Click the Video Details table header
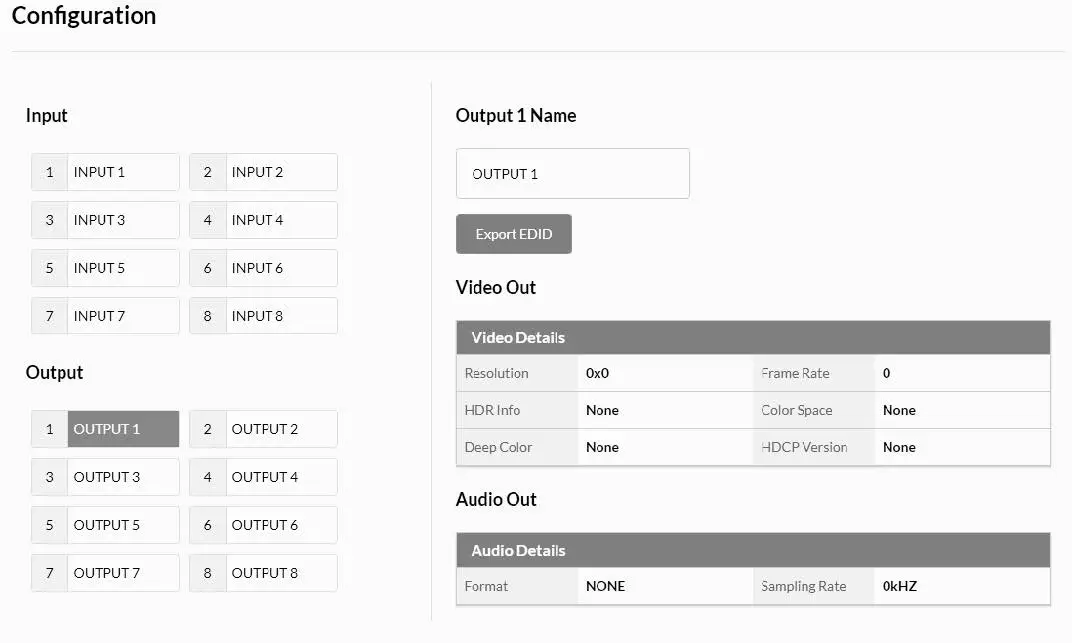Screen dimensions: 1072x643 pyautogui.click(x=752, y=338)
